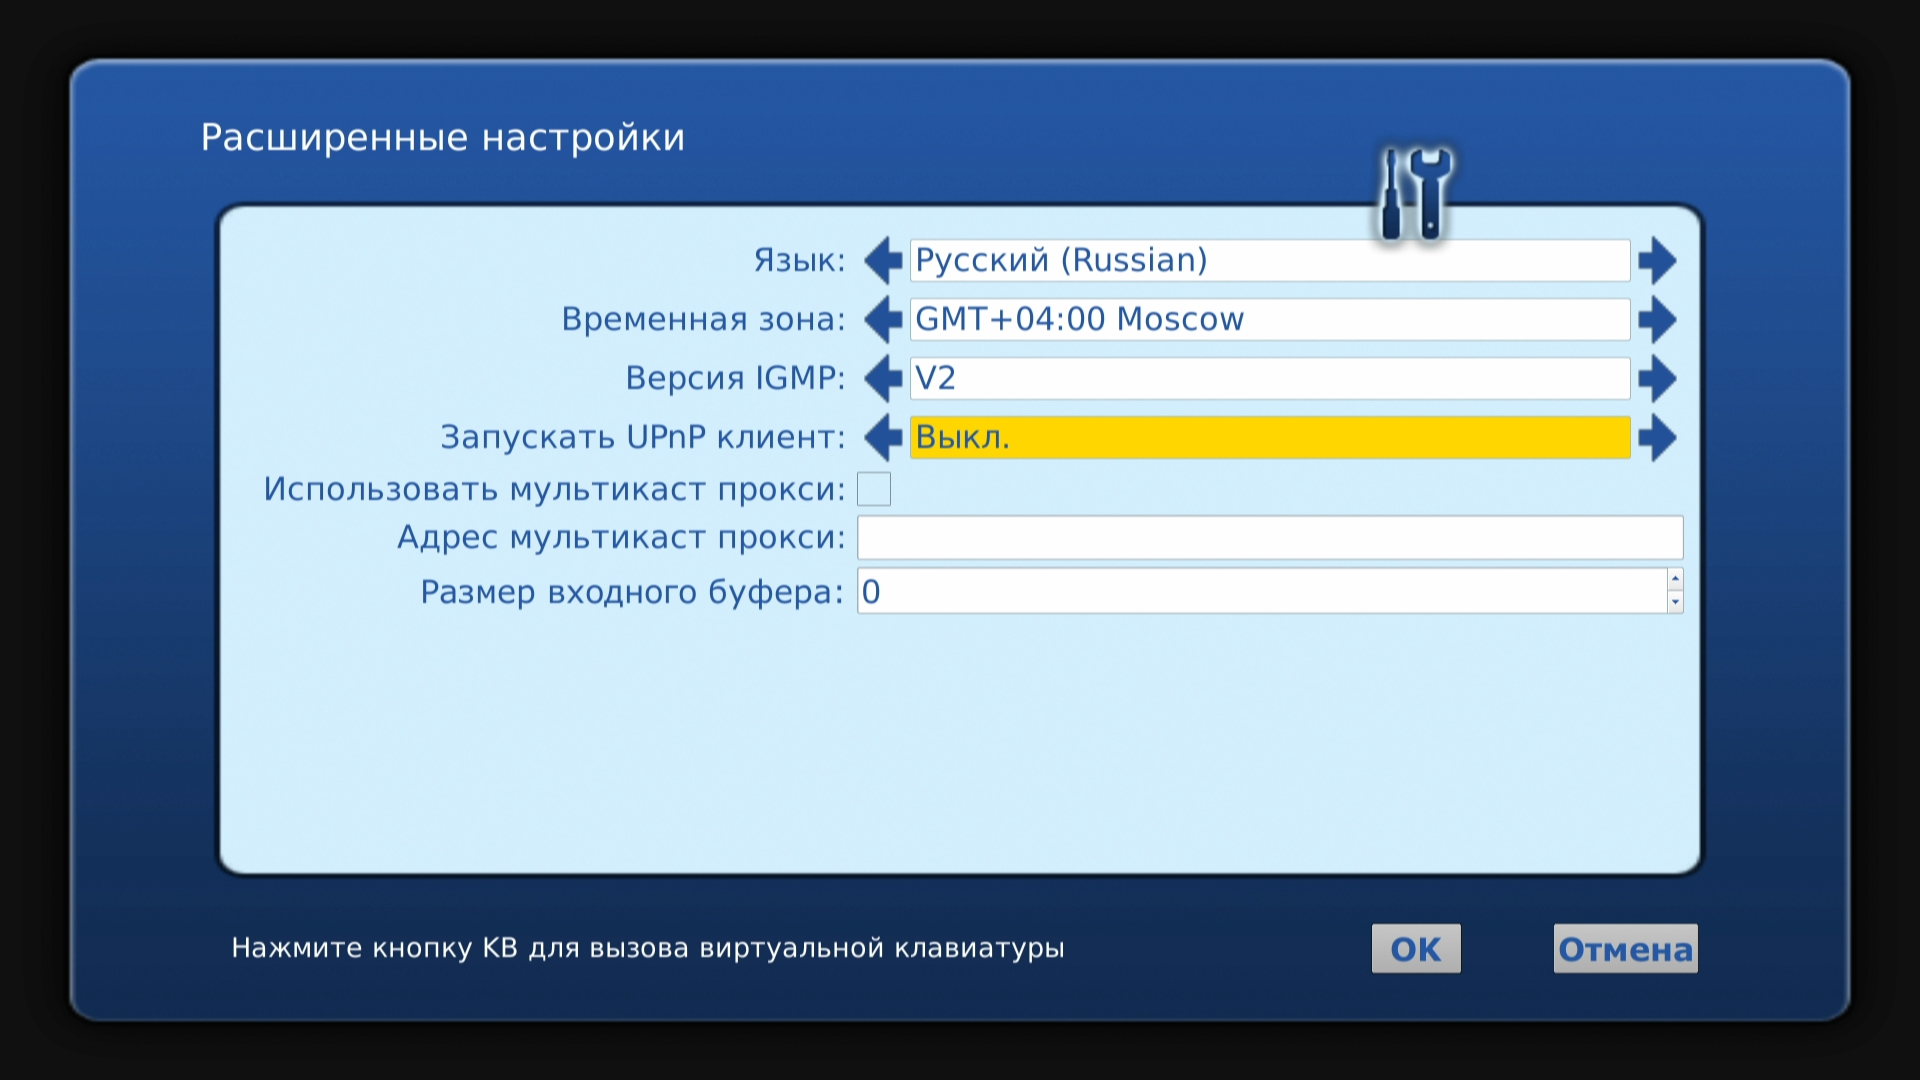
Task: Select the highlighted Выкл. UPnP field
Action: 1269,438
